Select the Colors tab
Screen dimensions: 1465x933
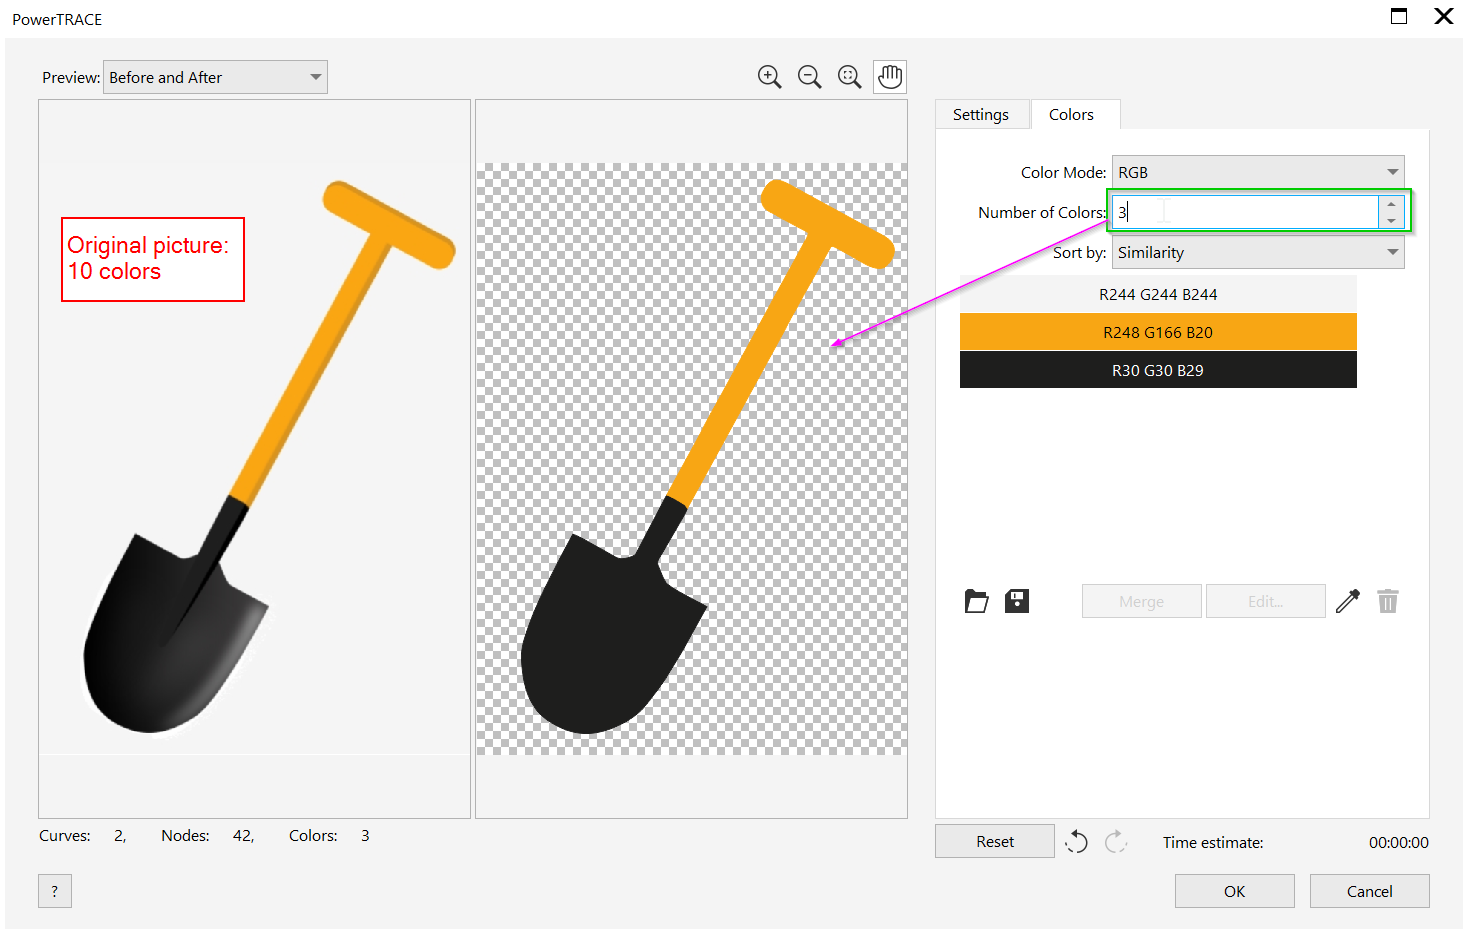point(1071,115)
